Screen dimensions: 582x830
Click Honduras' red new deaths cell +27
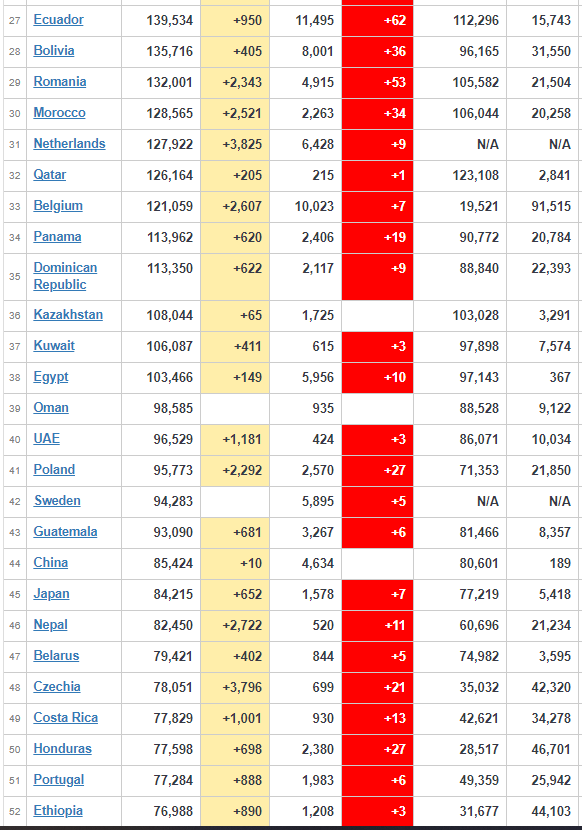[x=378, y=750]
